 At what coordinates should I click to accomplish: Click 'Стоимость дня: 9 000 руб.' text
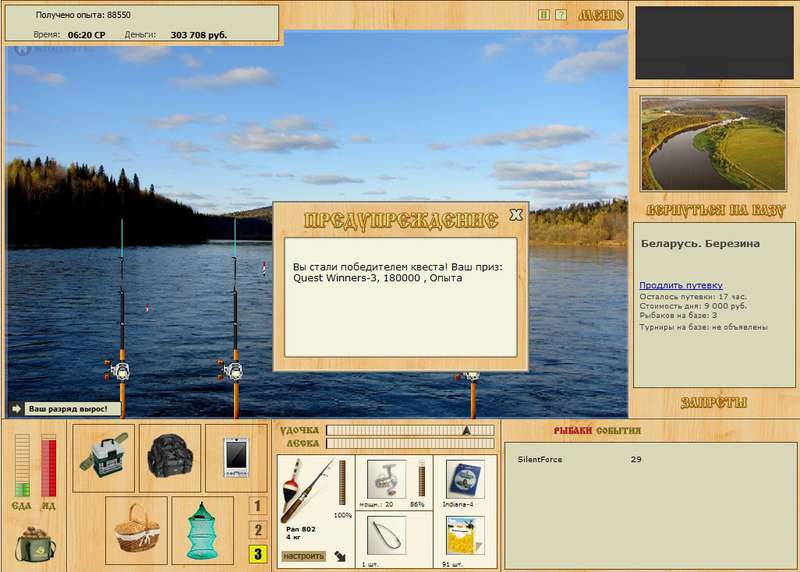[x=693, y=306]
